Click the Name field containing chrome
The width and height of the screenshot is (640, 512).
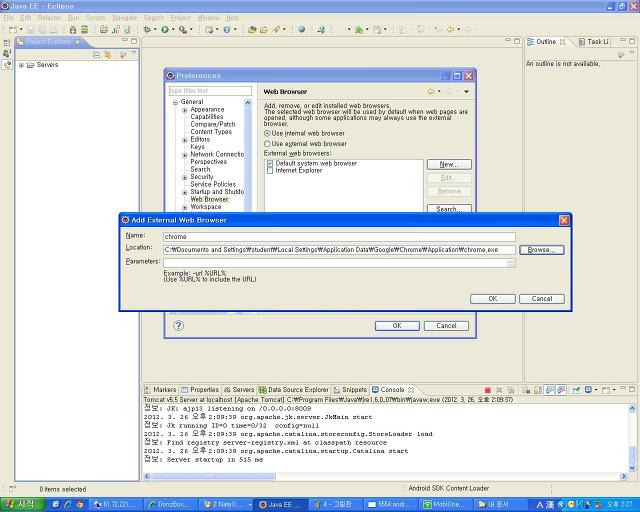pos(339,237)
